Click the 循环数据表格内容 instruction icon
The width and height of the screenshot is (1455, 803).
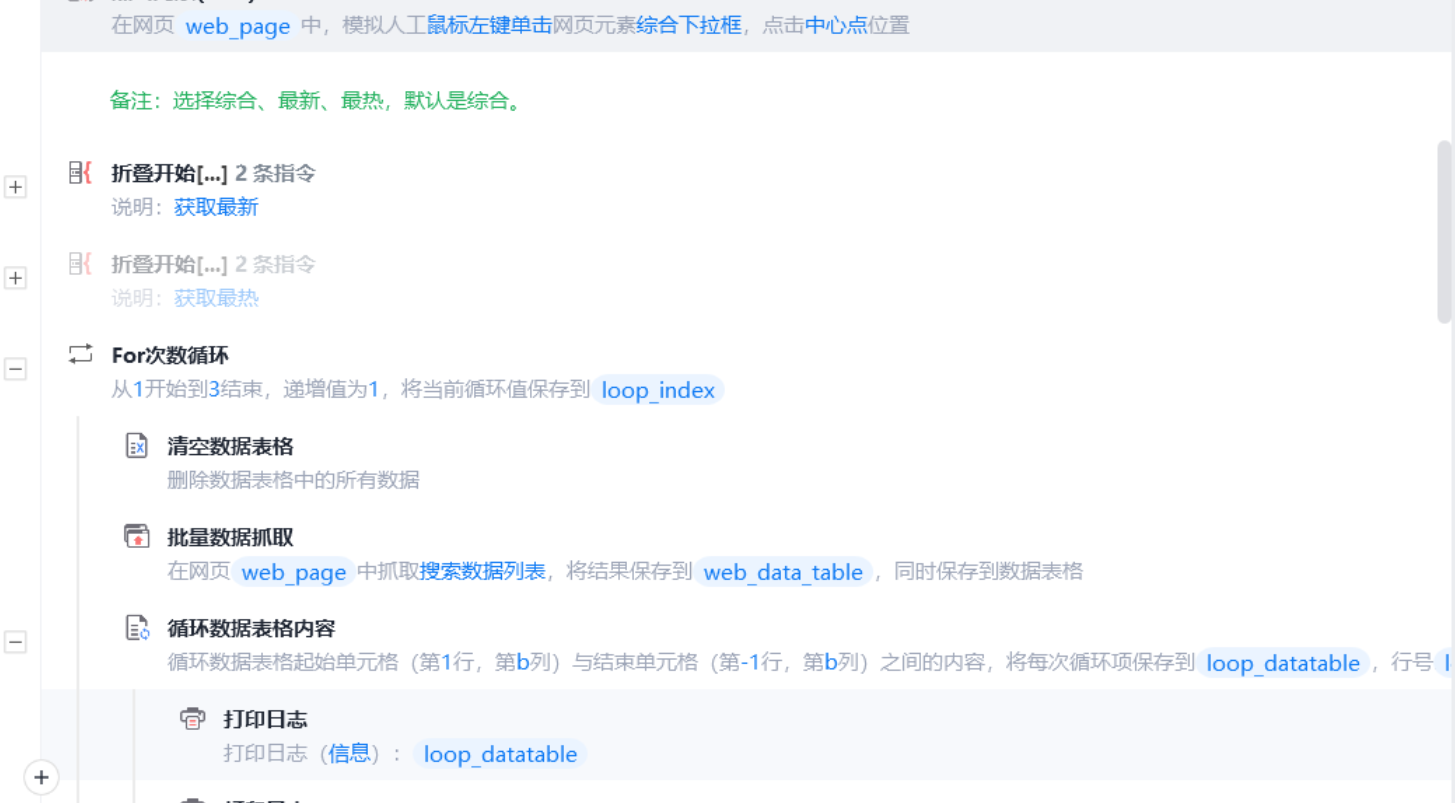(x=136, y=628)
